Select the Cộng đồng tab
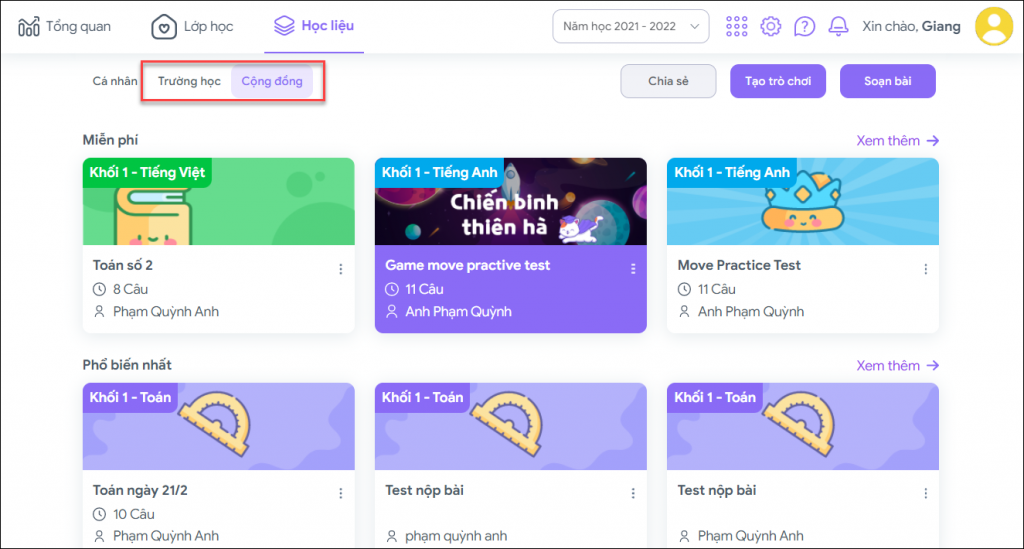1024x549 pixels. tap(272, 81)
